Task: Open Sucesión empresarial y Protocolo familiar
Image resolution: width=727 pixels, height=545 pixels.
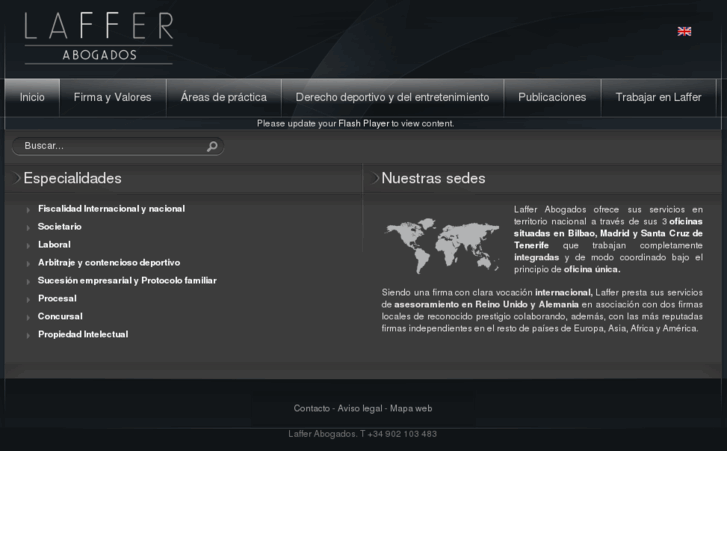Action: click(x=127, y=281)
